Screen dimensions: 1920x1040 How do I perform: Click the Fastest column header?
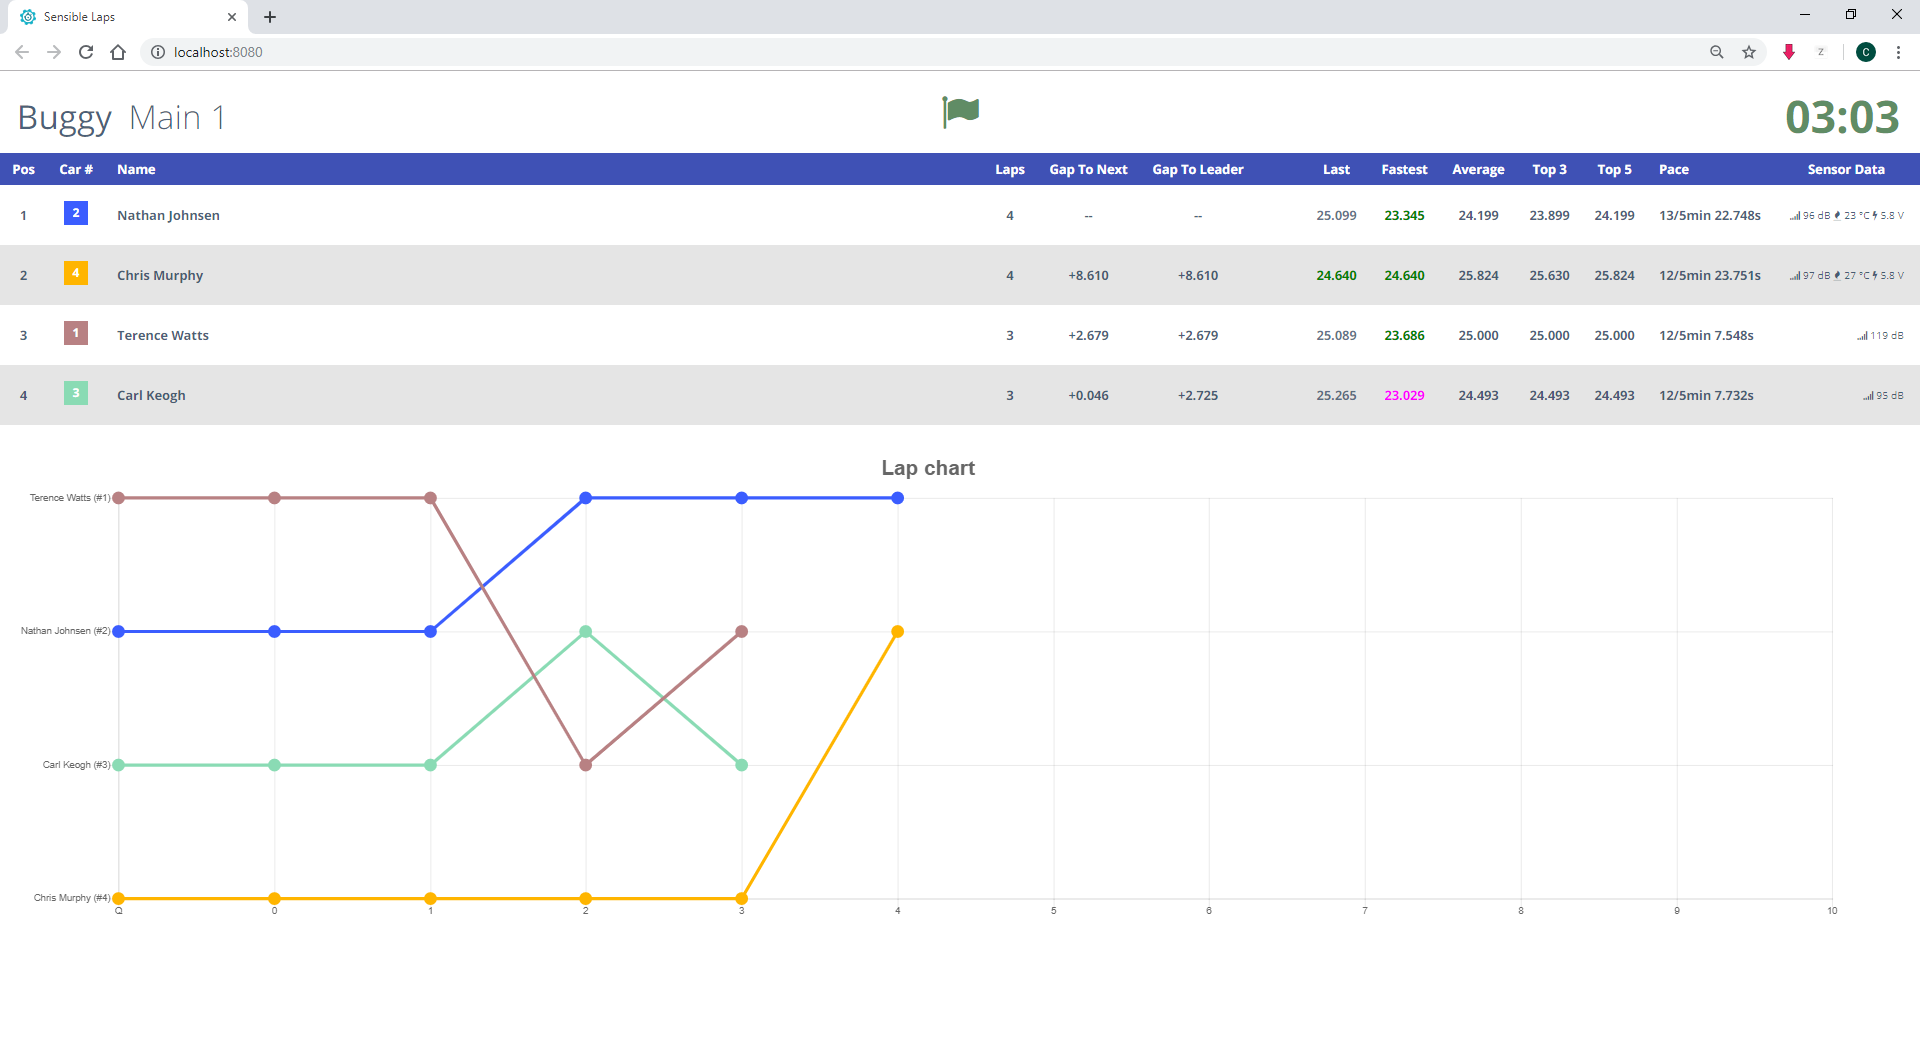coord(1403,169)
